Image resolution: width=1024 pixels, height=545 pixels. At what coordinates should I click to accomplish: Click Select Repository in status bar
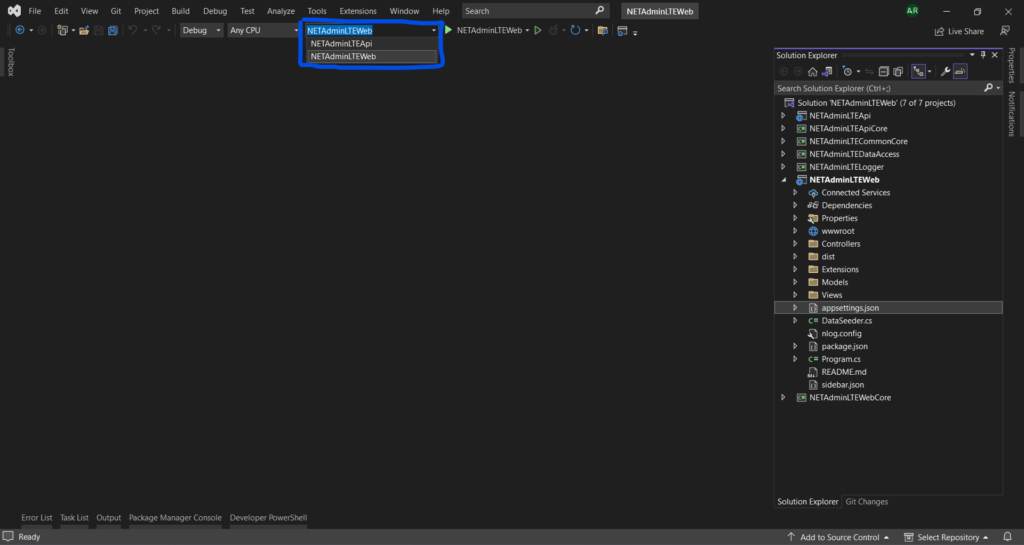click(x=946, y=537)
